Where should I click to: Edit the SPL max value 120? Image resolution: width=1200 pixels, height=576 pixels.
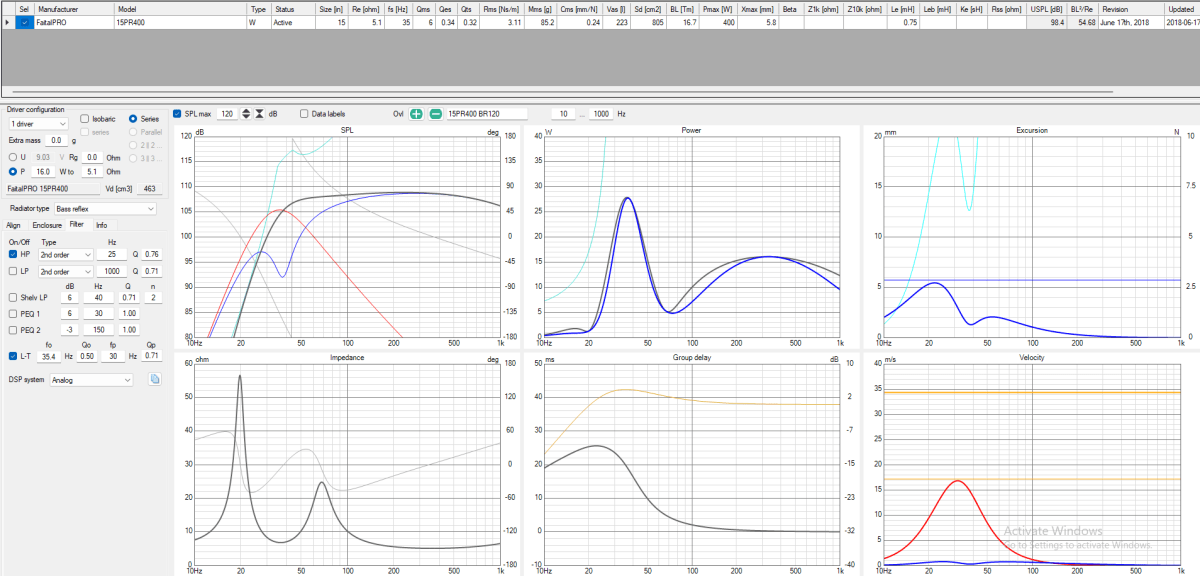point(227,114)
